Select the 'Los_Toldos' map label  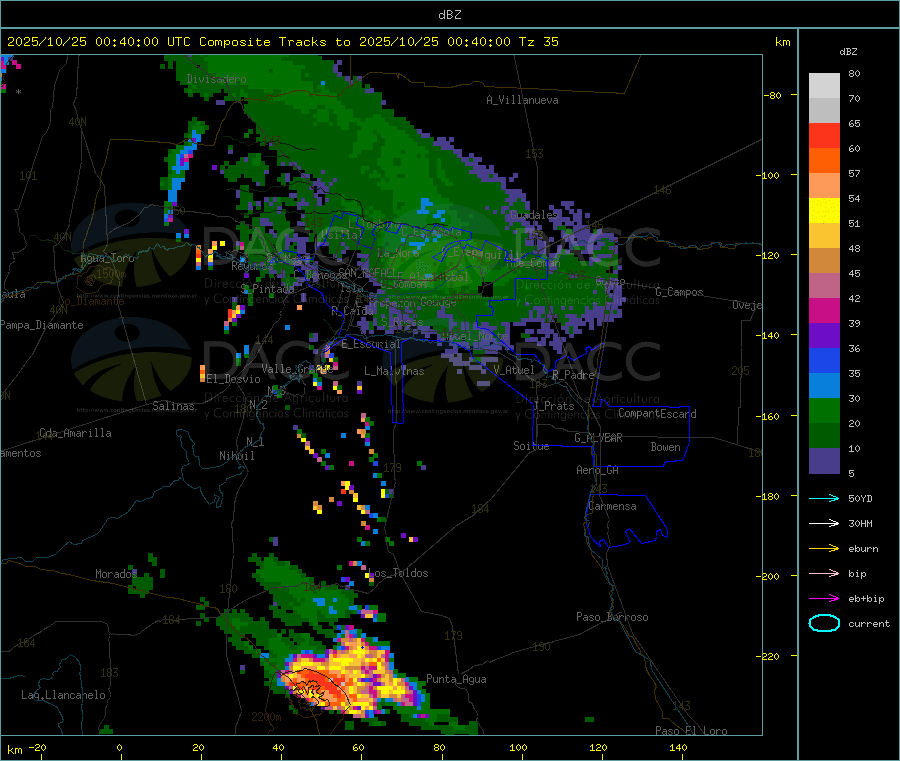(398, 573)
